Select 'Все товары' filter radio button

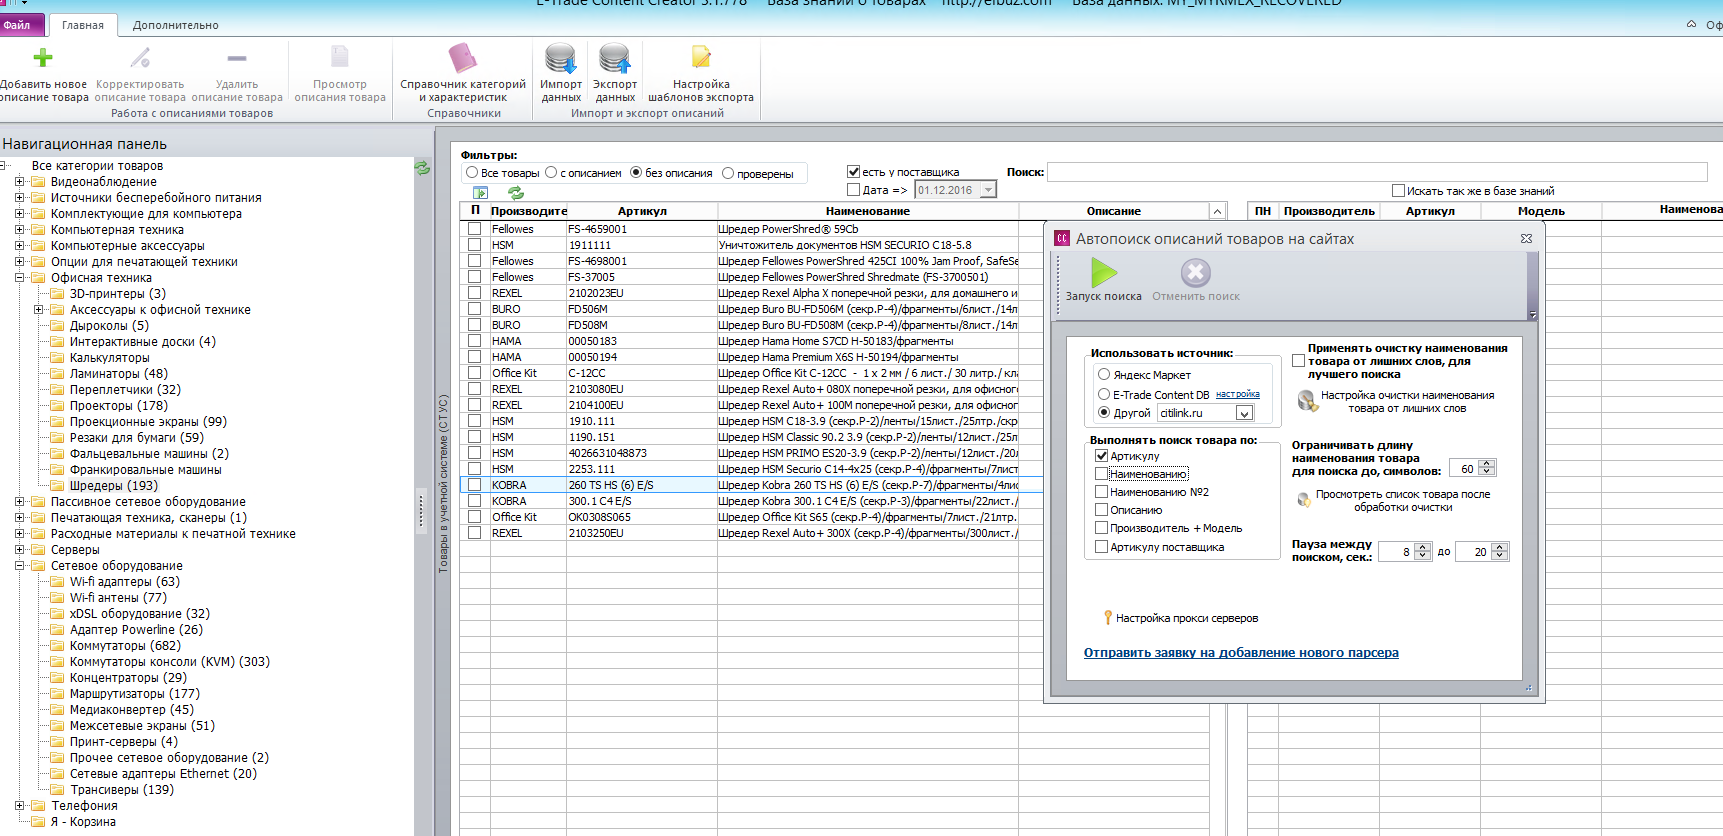click(472, 173)
